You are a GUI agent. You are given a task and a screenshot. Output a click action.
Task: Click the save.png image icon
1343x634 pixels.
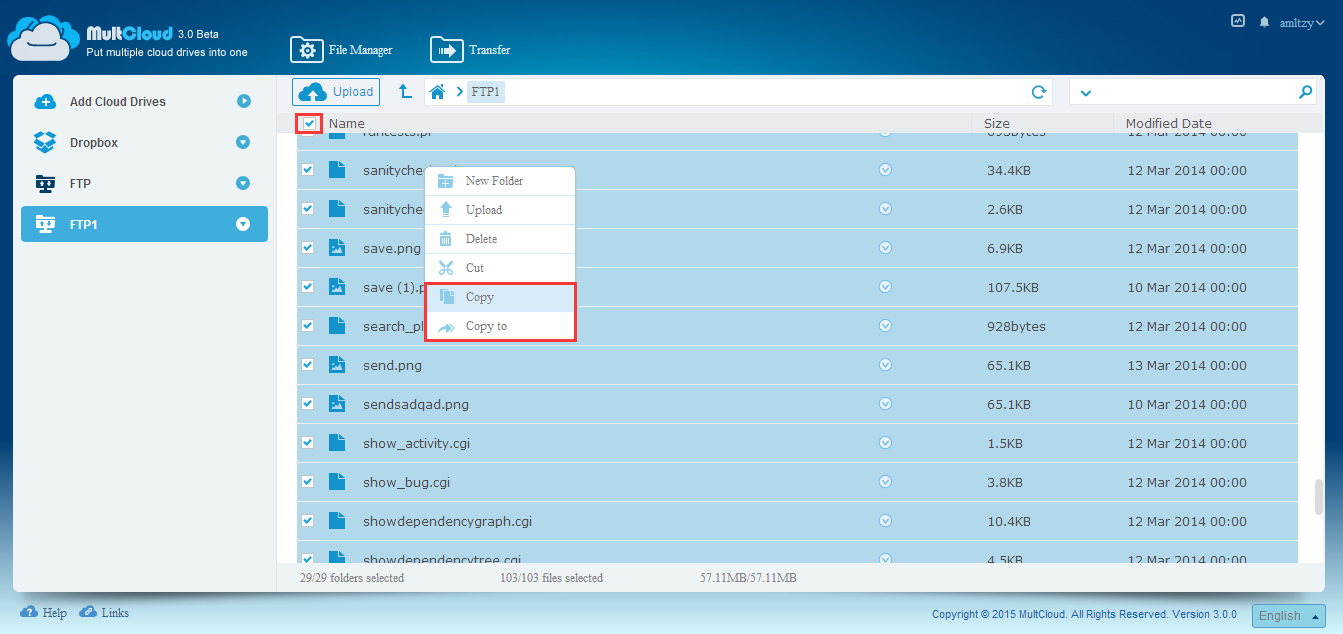337,248
